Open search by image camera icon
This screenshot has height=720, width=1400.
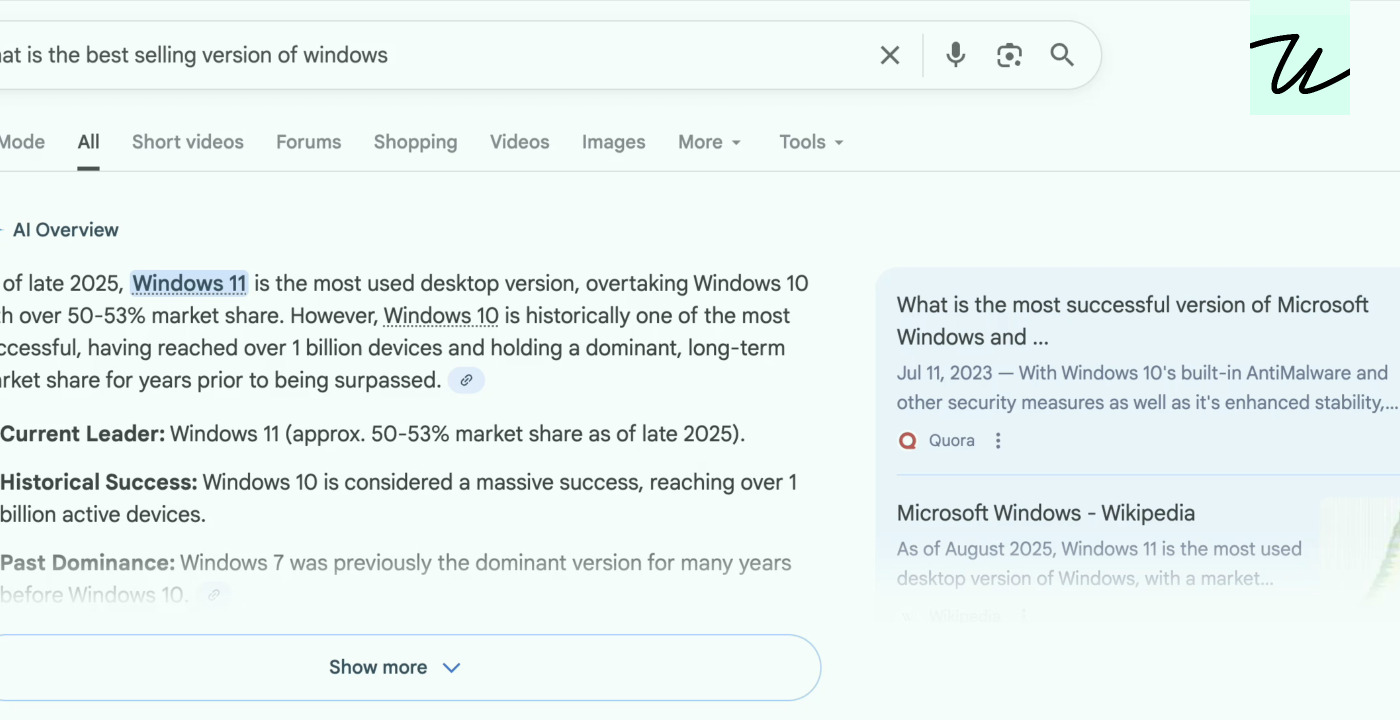click(x=1010, y=55)
